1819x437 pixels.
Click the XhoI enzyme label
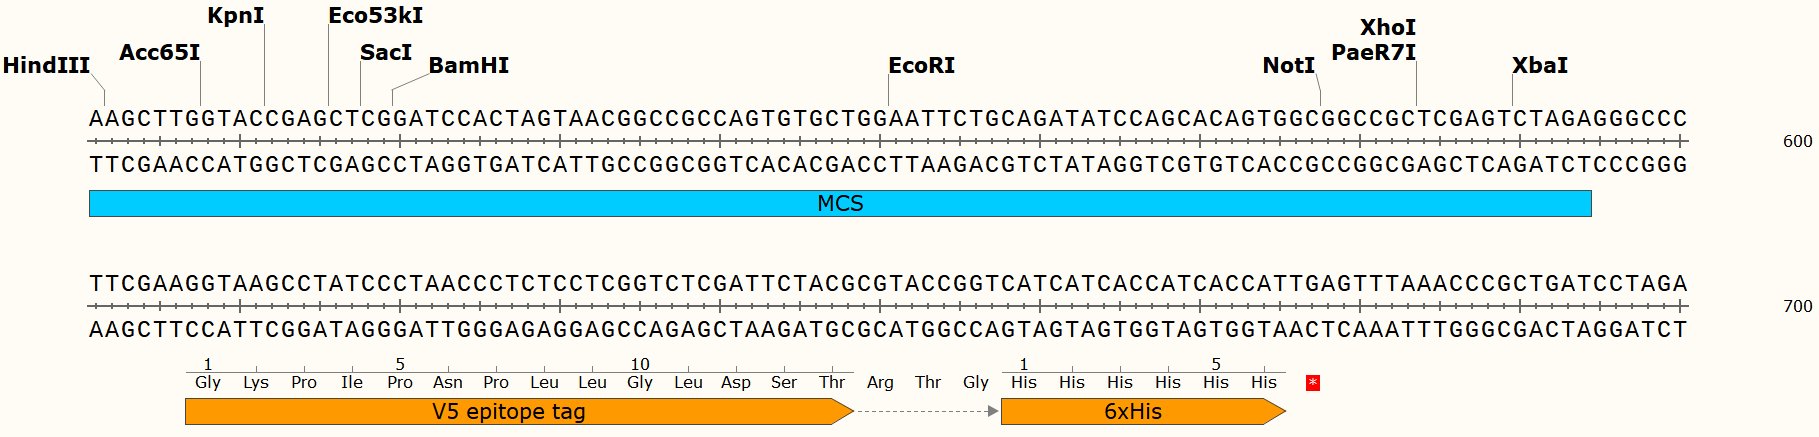pyautogui.click(x=1387, y=28)
